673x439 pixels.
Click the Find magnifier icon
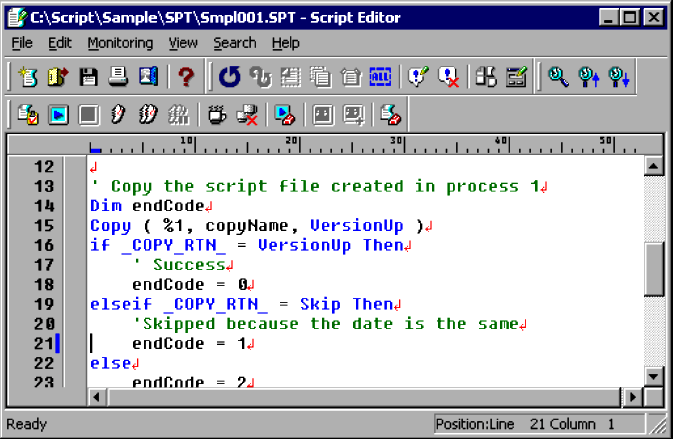558,77
